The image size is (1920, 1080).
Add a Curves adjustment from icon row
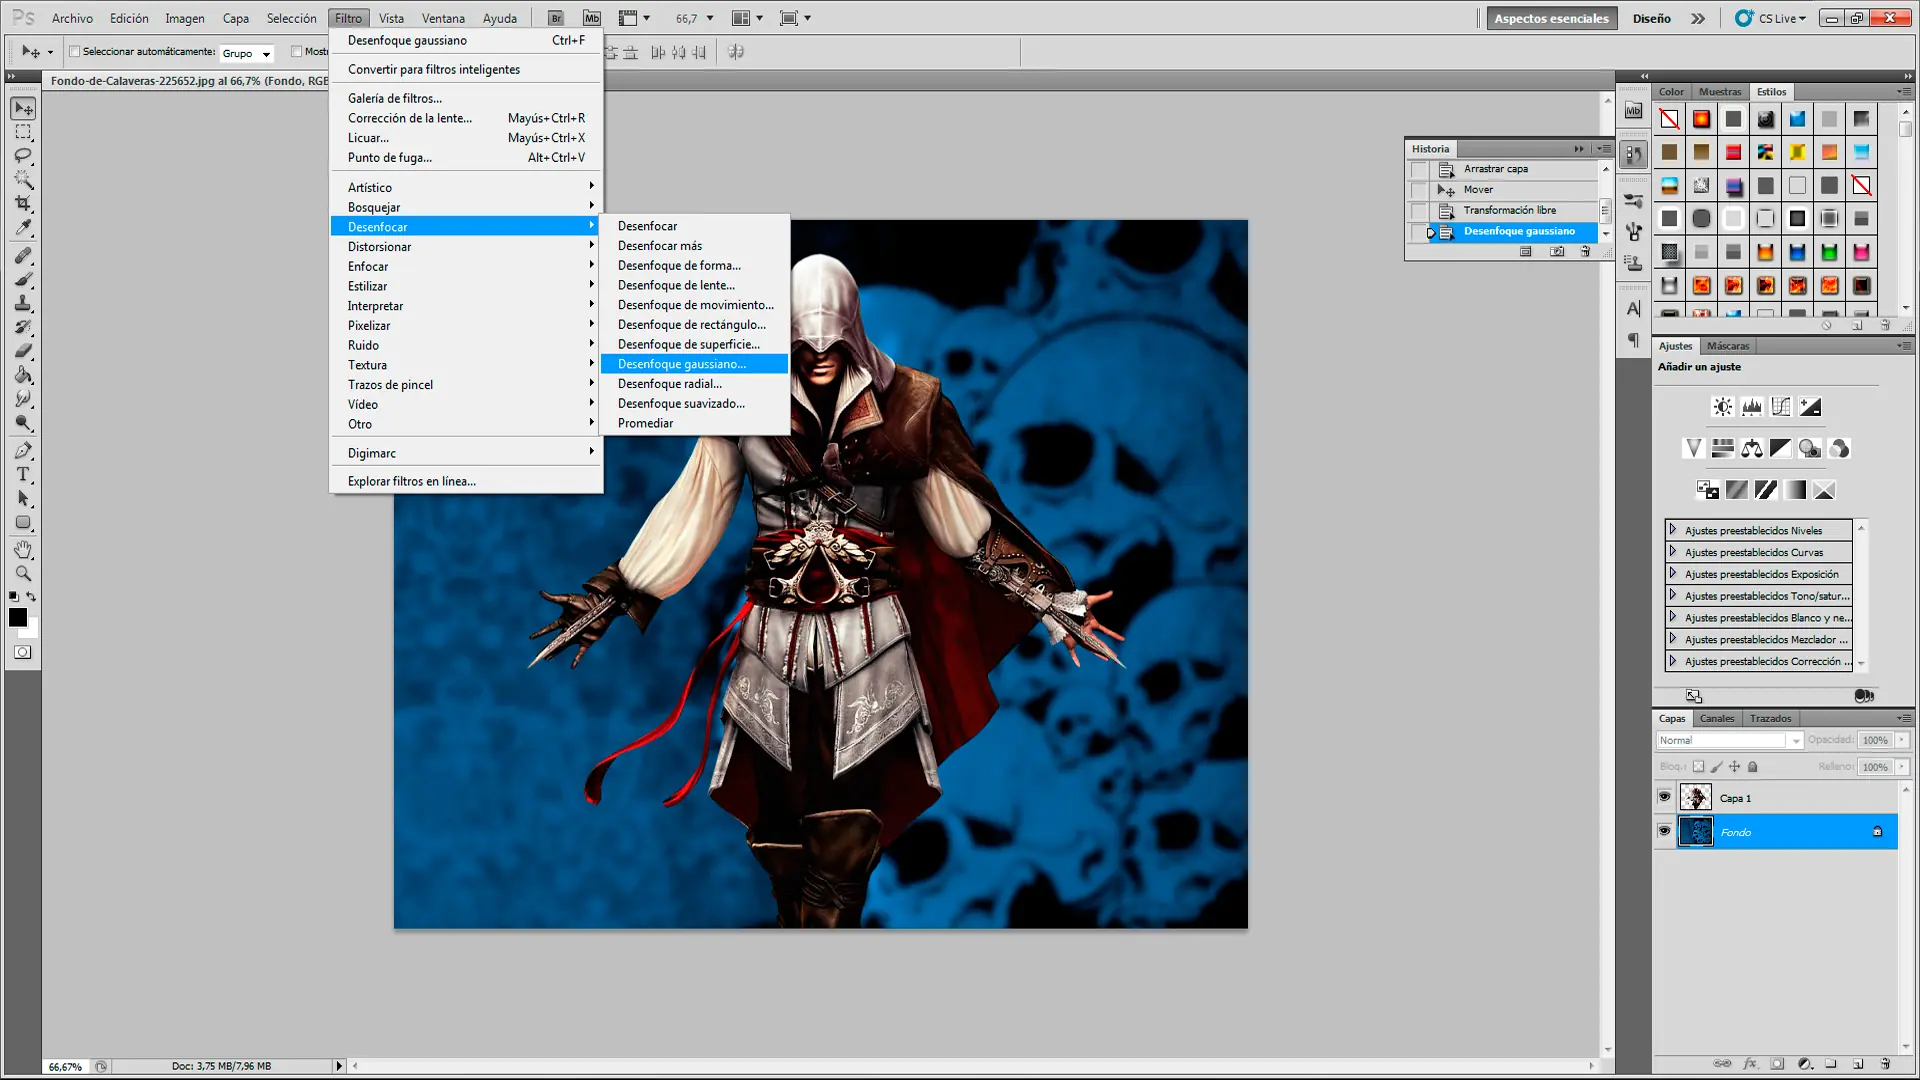(x=1781, y=407)
